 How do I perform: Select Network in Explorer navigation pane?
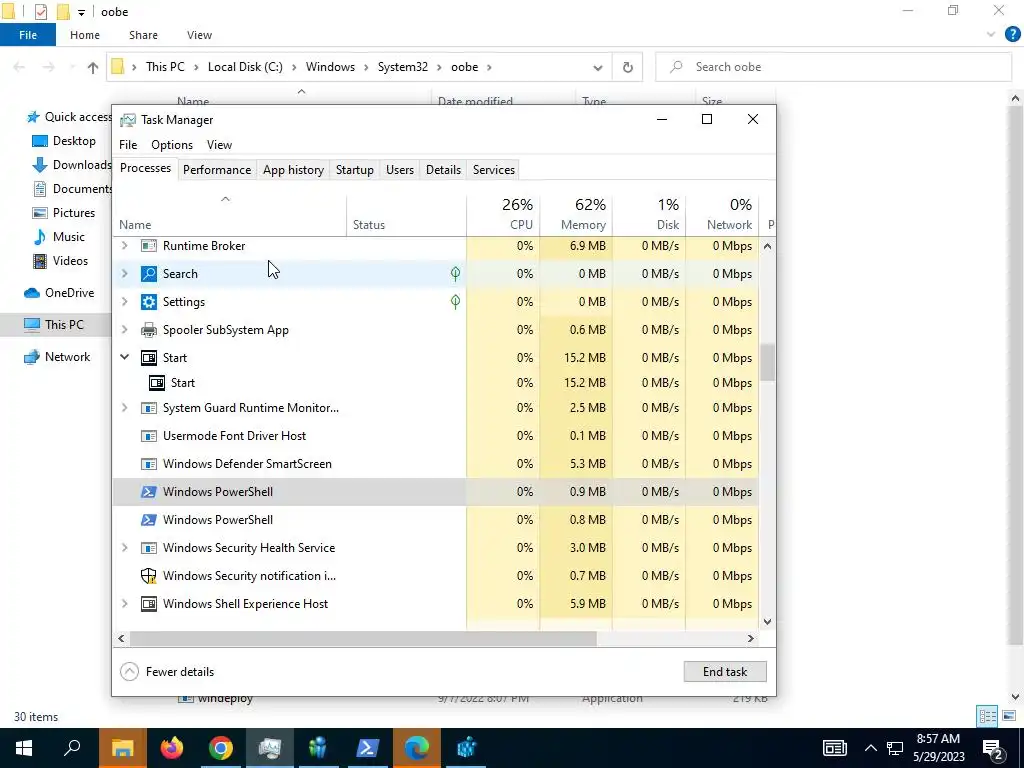(57, 357)
